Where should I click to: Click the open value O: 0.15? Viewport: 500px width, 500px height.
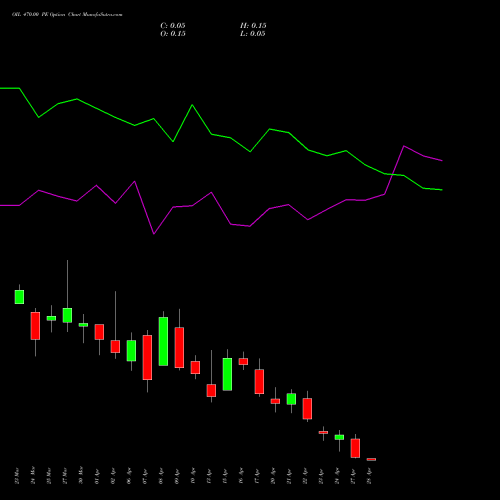pyautogui.click(x=173, y=34)
